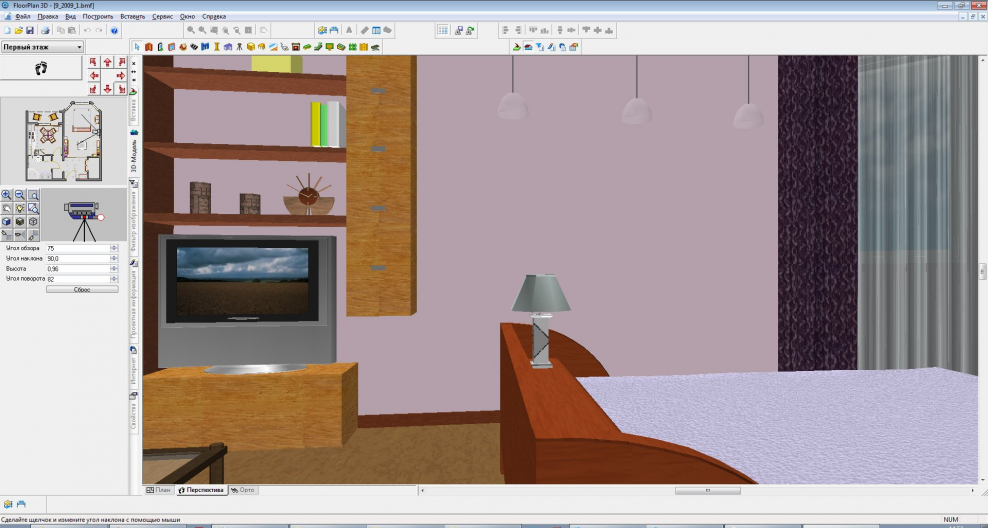Open a file with the folder icon

click(x=18, y=30)
